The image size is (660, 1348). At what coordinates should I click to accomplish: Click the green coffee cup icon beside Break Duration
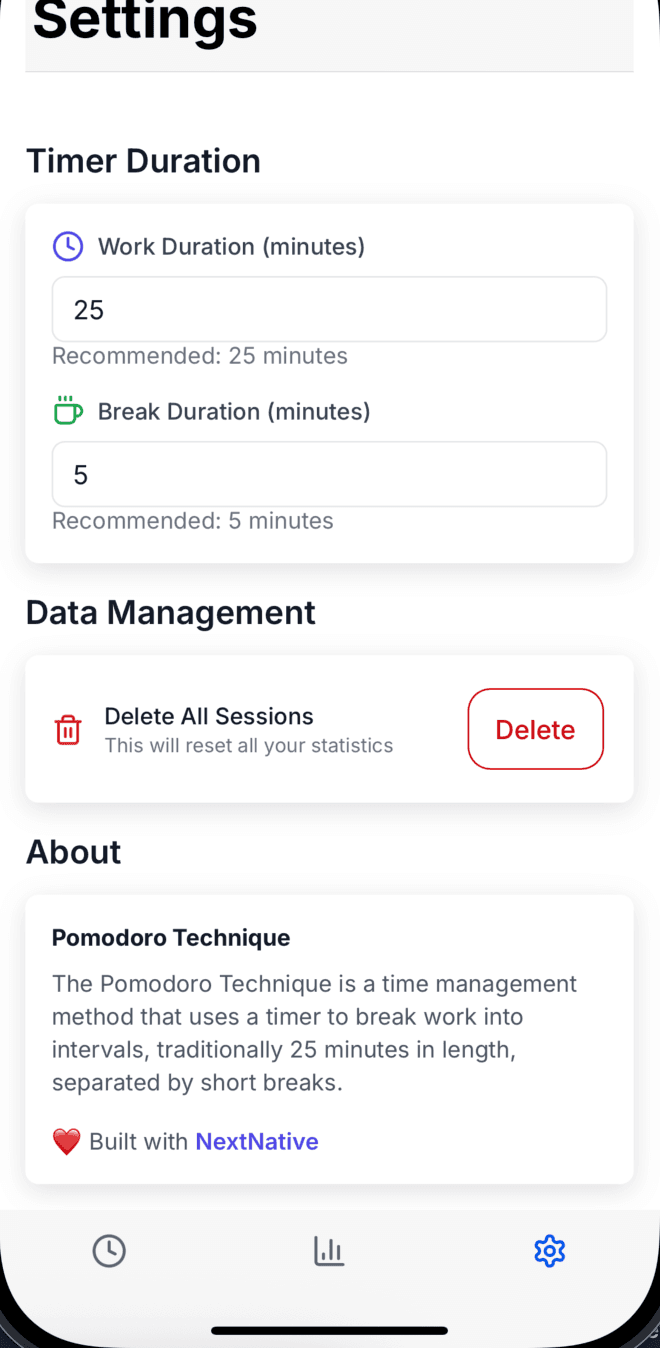click(67, 411)
